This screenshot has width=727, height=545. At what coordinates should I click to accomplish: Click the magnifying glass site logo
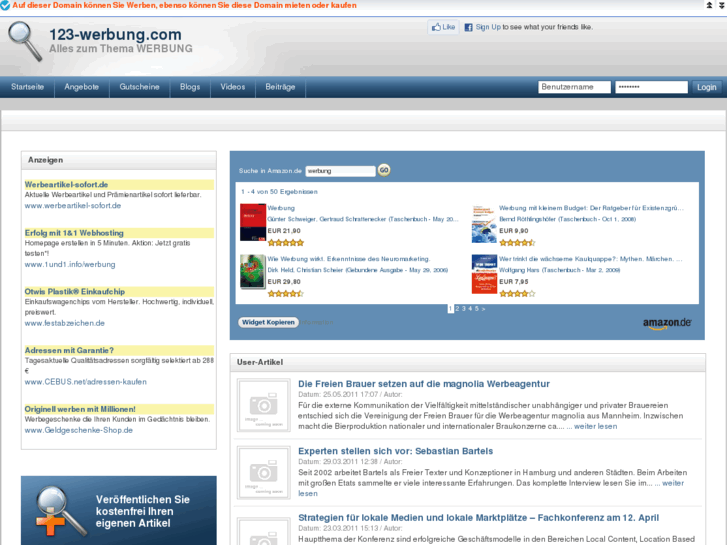pyautogui.click(x=26, y=41)
